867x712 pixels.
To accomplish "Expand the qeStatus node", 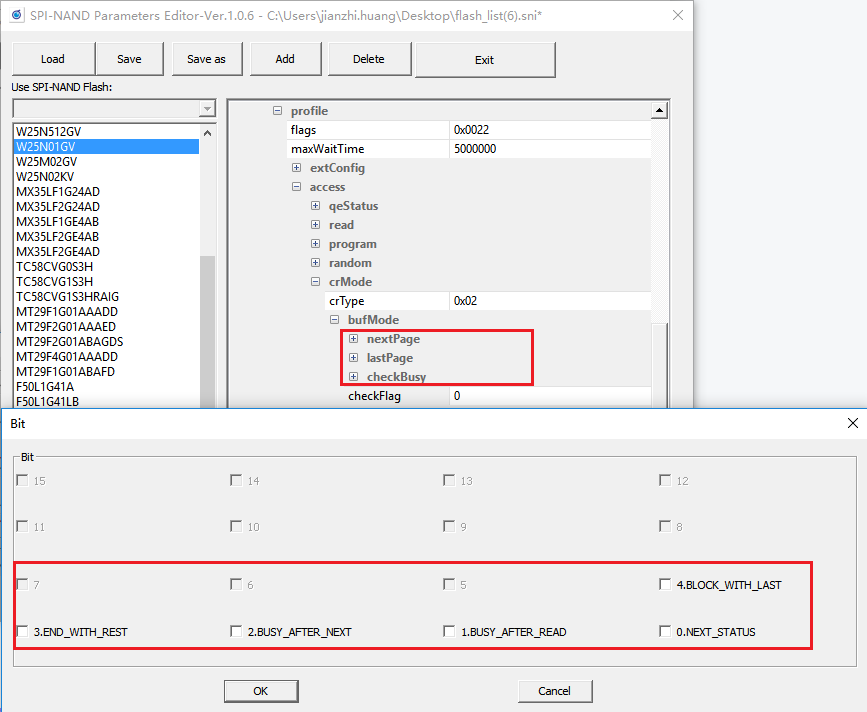I will tap(316, 206).
